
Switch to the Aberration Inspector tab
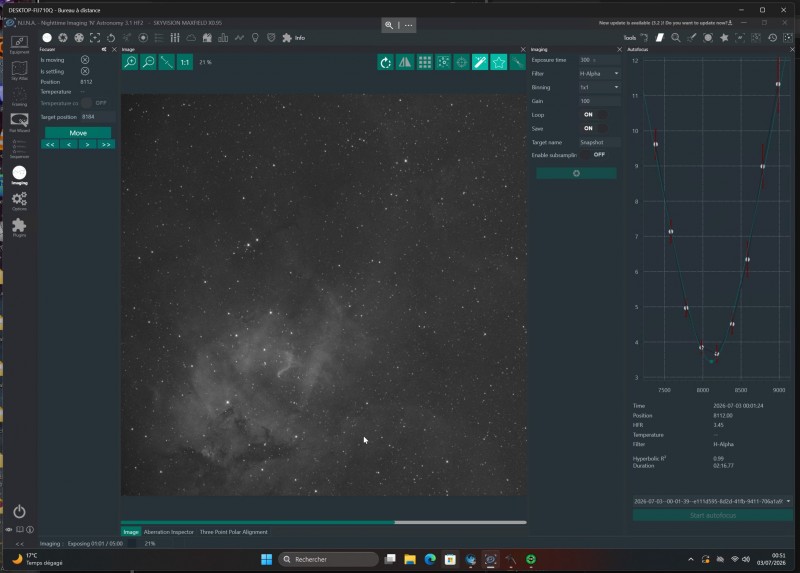click(168, 532)
